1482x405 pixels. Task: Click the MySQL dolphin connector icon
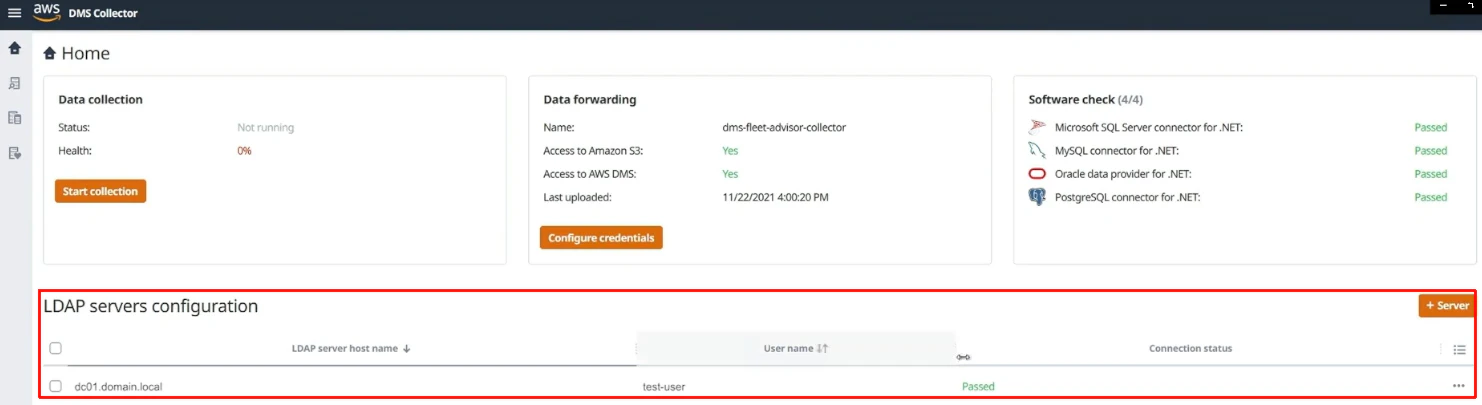point(1037,150)
